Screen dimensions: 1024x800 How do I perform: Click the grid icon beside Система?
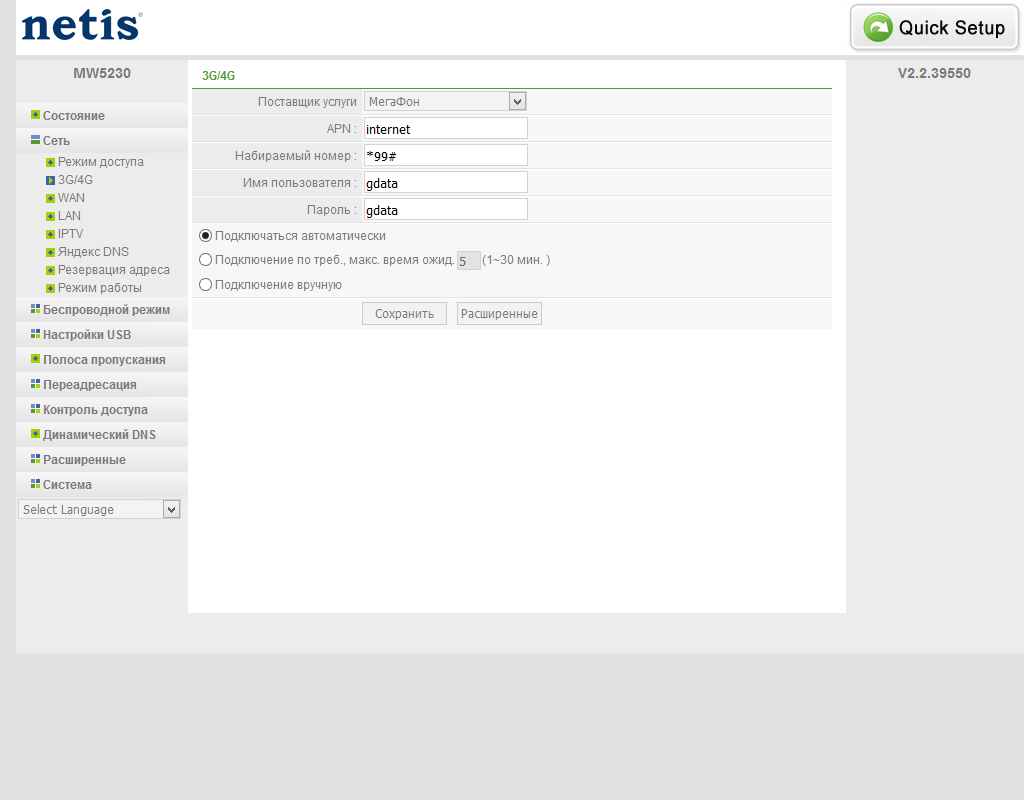pyautogui.click(x=35, y=484)
